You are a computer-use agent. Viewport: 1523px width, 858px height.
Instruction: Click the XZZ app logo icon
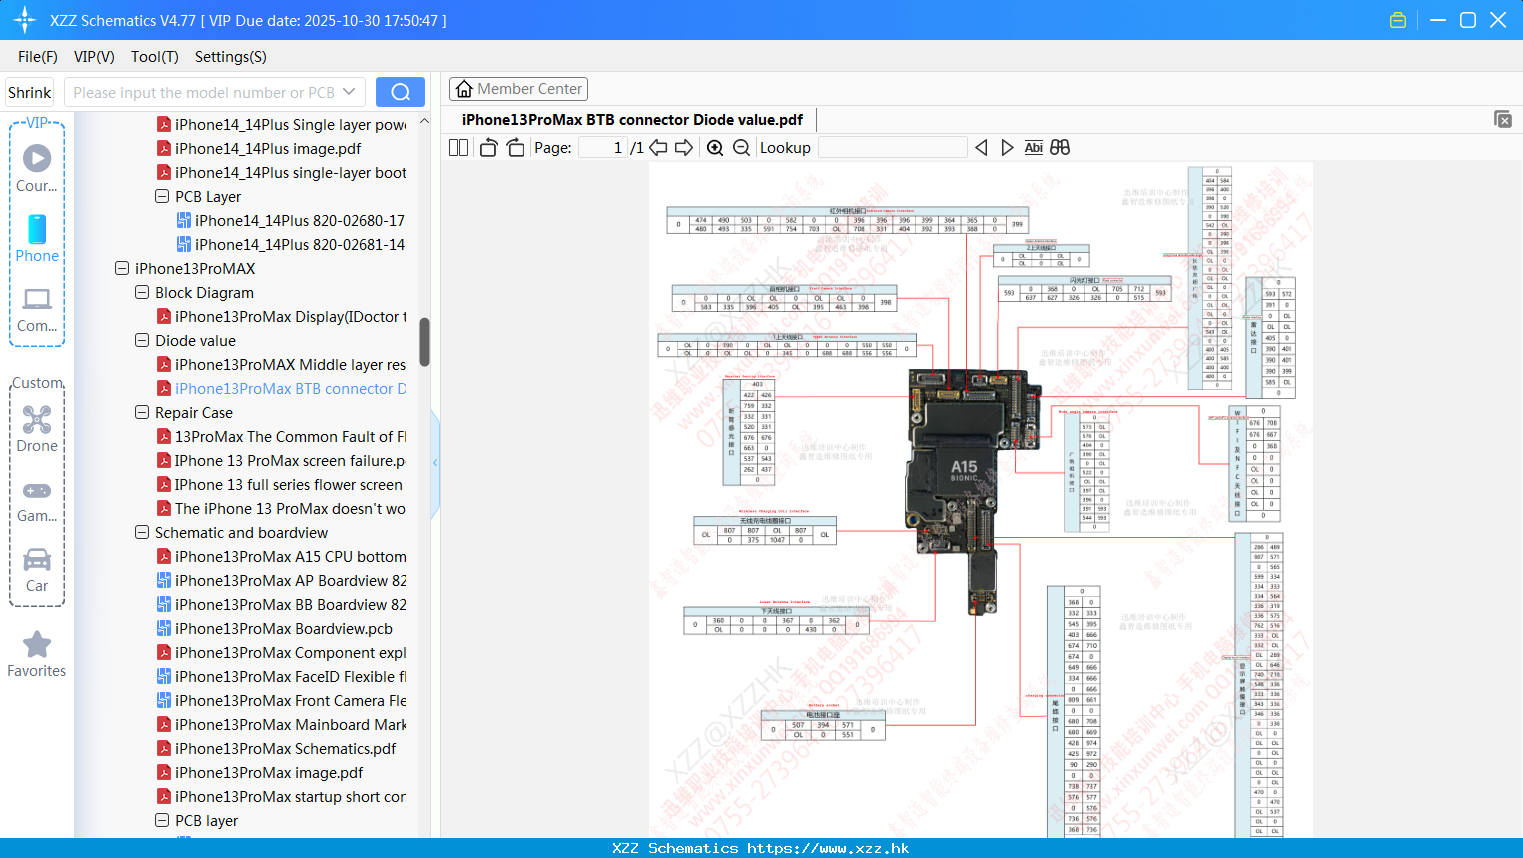tap(25, 20)
